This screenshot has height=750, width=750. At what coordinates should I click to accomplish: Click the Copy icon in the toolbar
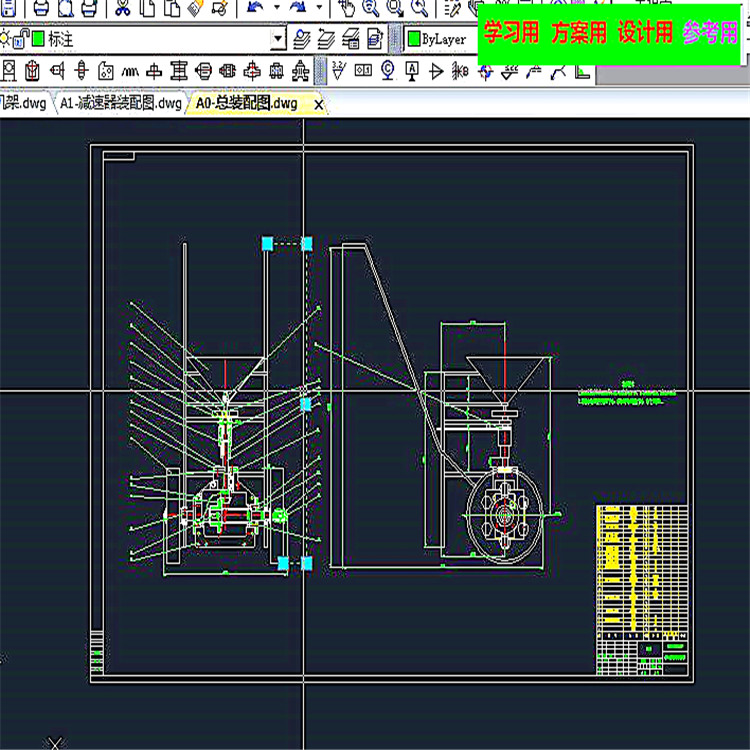click(x=147, y=8)
